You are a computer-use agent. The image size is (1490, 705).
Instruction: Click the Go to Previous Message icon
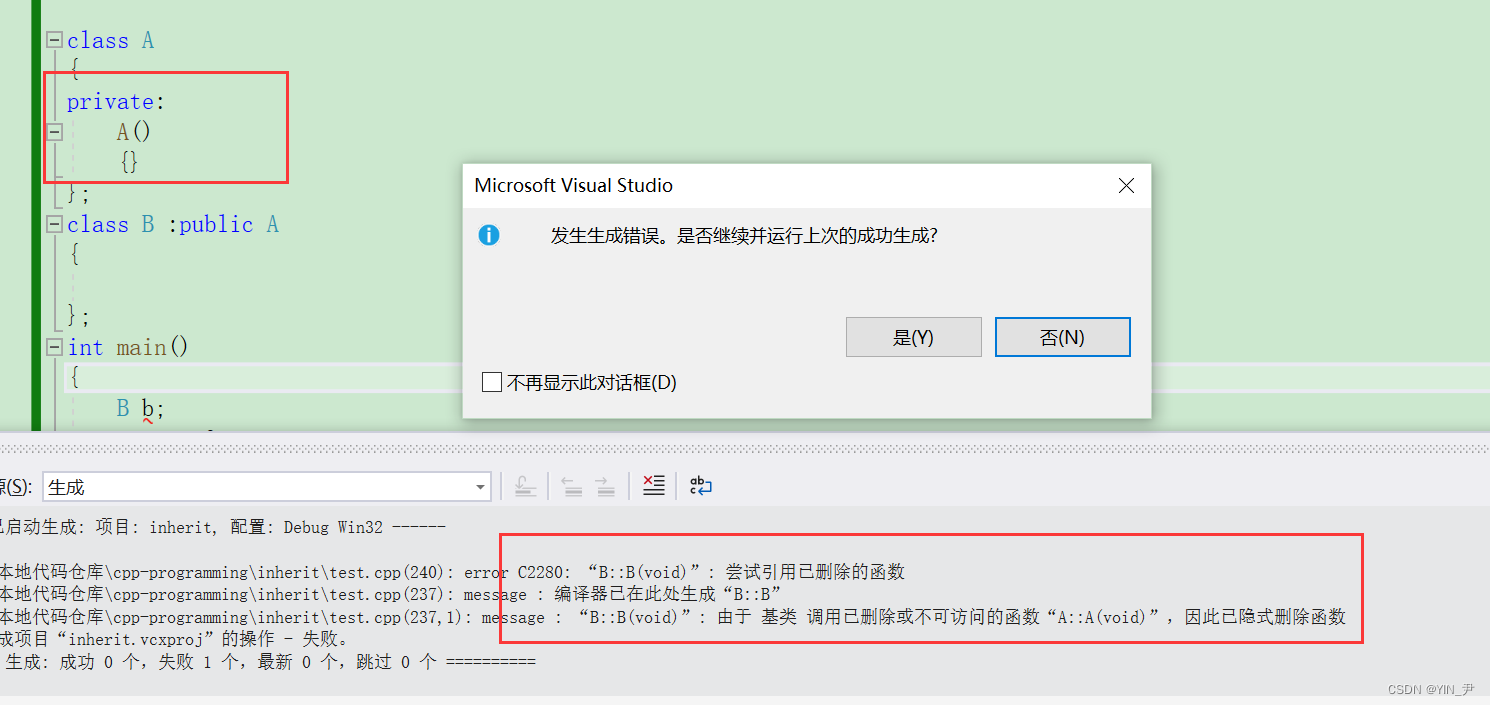571,486
